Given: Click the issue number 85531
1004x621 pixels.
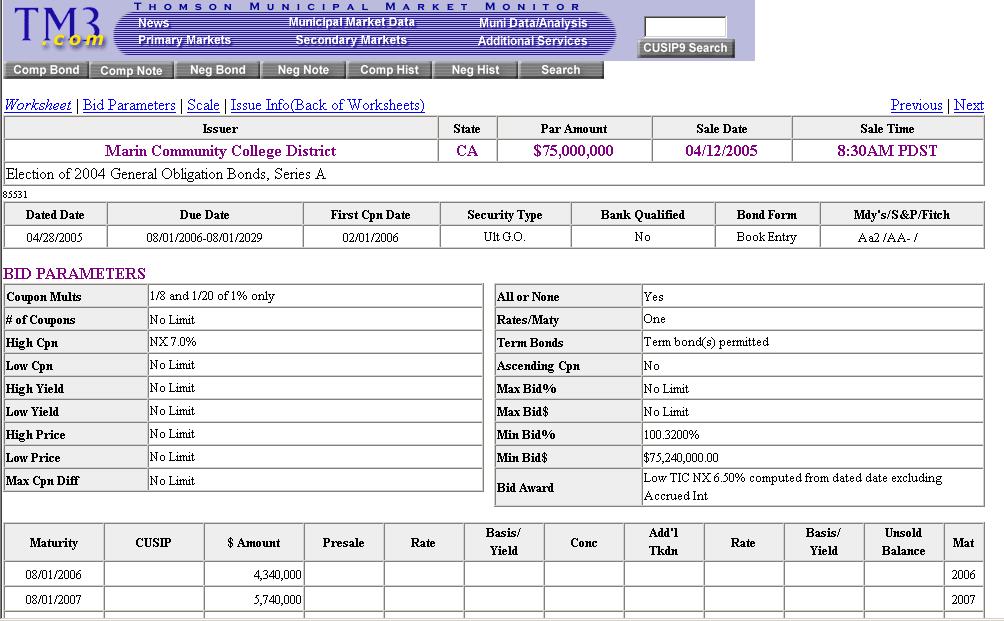Looking at the screenshot, I should (x=15, y=195).
